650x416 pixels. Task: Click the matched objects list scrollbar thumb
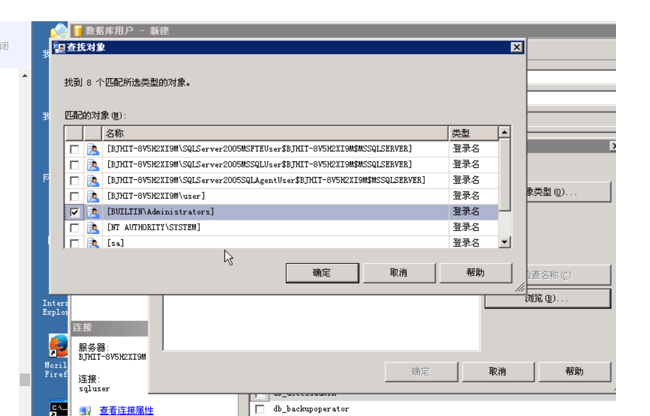tap(504, 175)
